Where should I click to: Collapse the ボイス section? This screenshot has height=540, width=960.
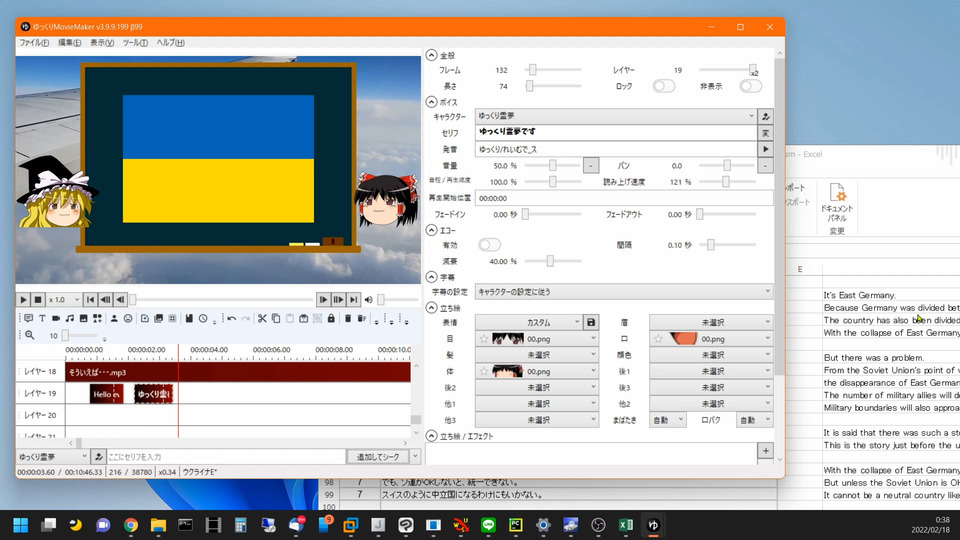coord(432,102)
